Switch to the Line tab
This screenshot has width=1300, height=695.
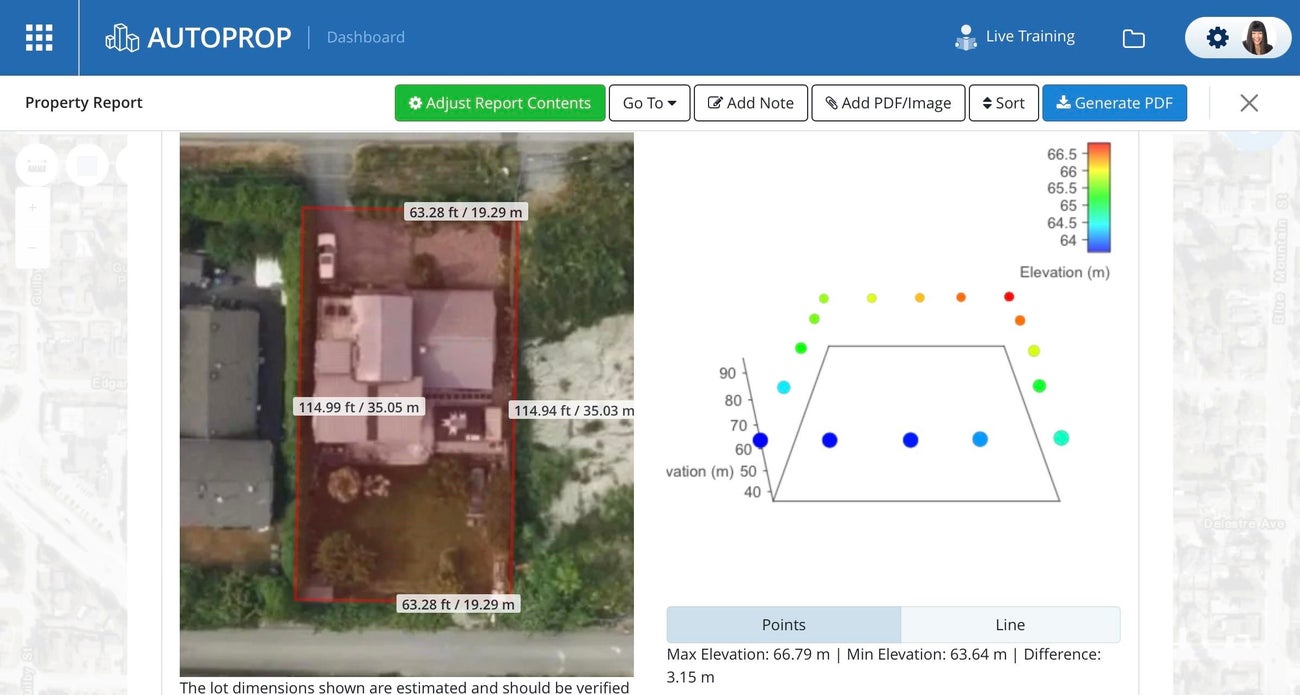point(1010,625)
